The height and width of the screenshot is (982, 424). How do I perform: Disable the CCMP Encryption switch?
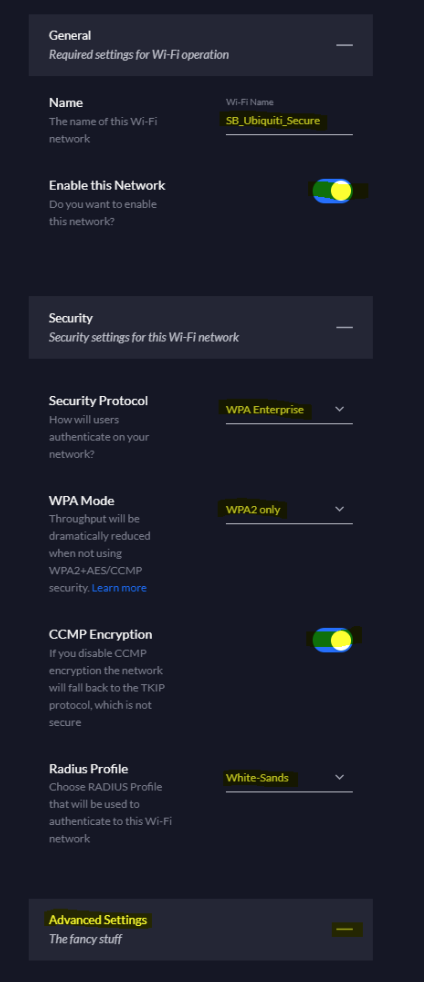(333, 639)
